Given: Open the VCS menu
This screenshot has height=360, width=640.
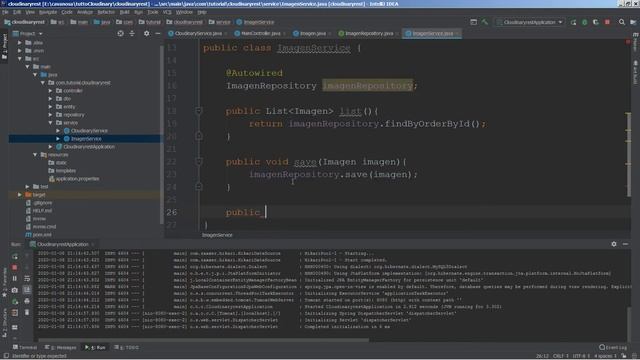Looking at the screenshot, I should pyautogui.click(x=167, y=12).
